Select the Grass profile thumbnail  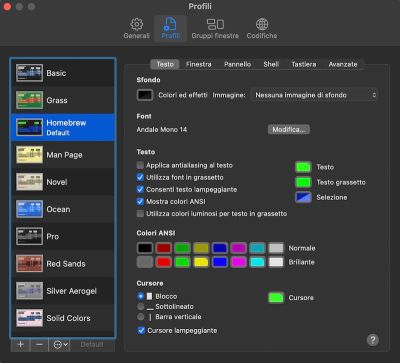[x=29, y=100]
